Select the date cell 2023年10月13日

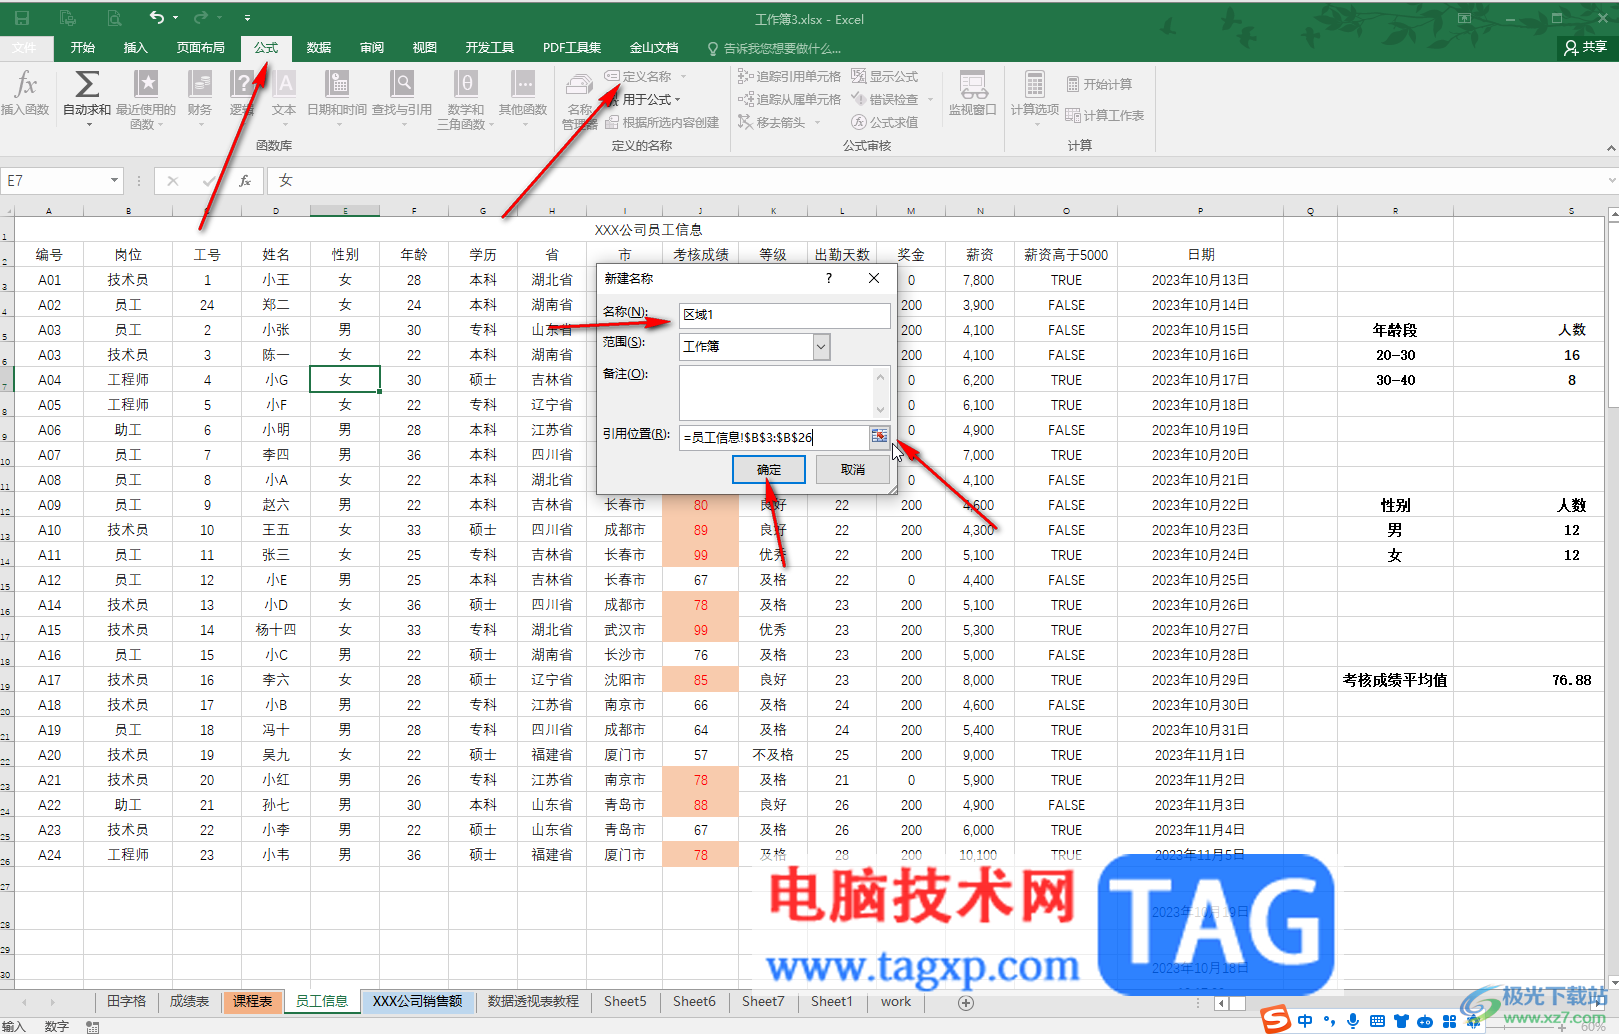pos(1200,280)
